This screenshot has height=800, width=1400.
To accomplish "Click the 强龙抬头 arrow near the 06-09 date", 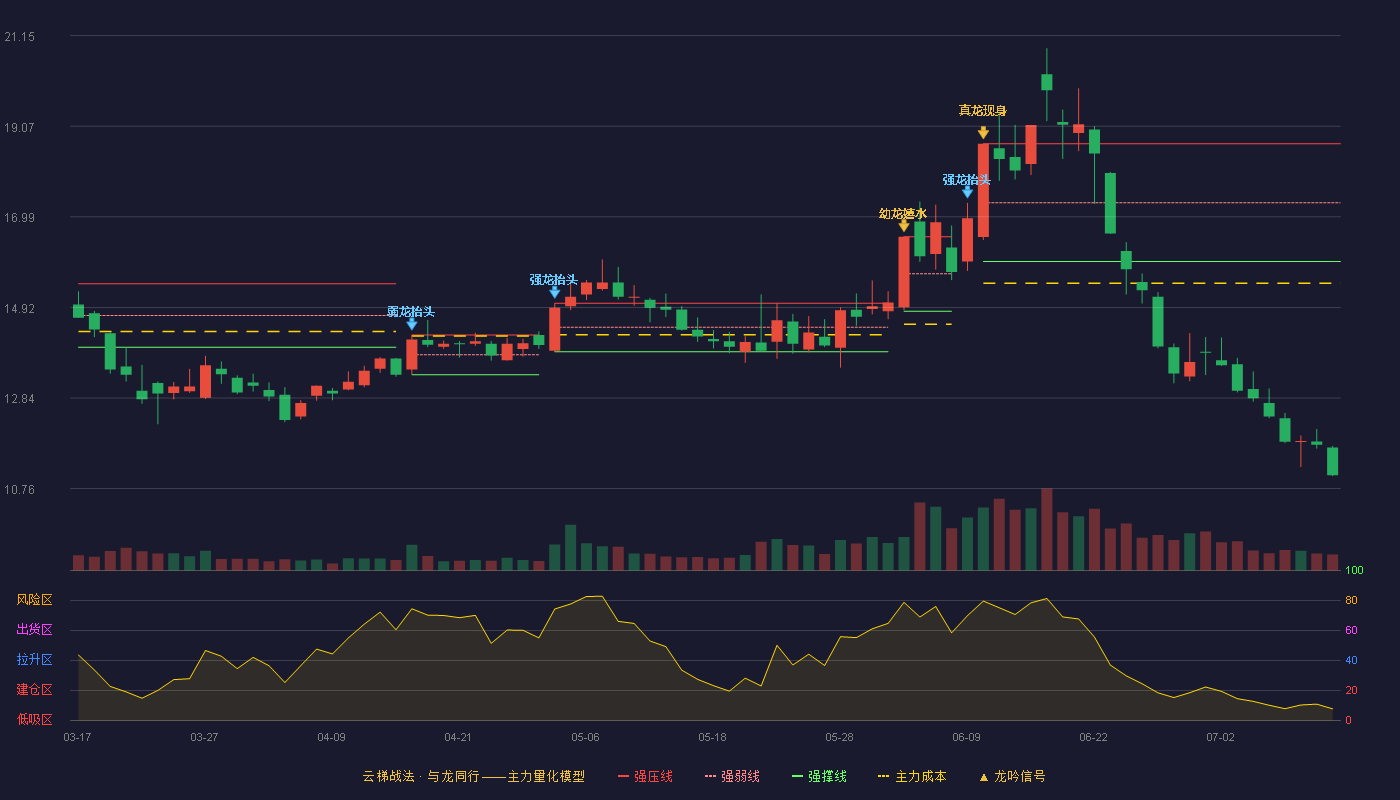I will [967, 192].
